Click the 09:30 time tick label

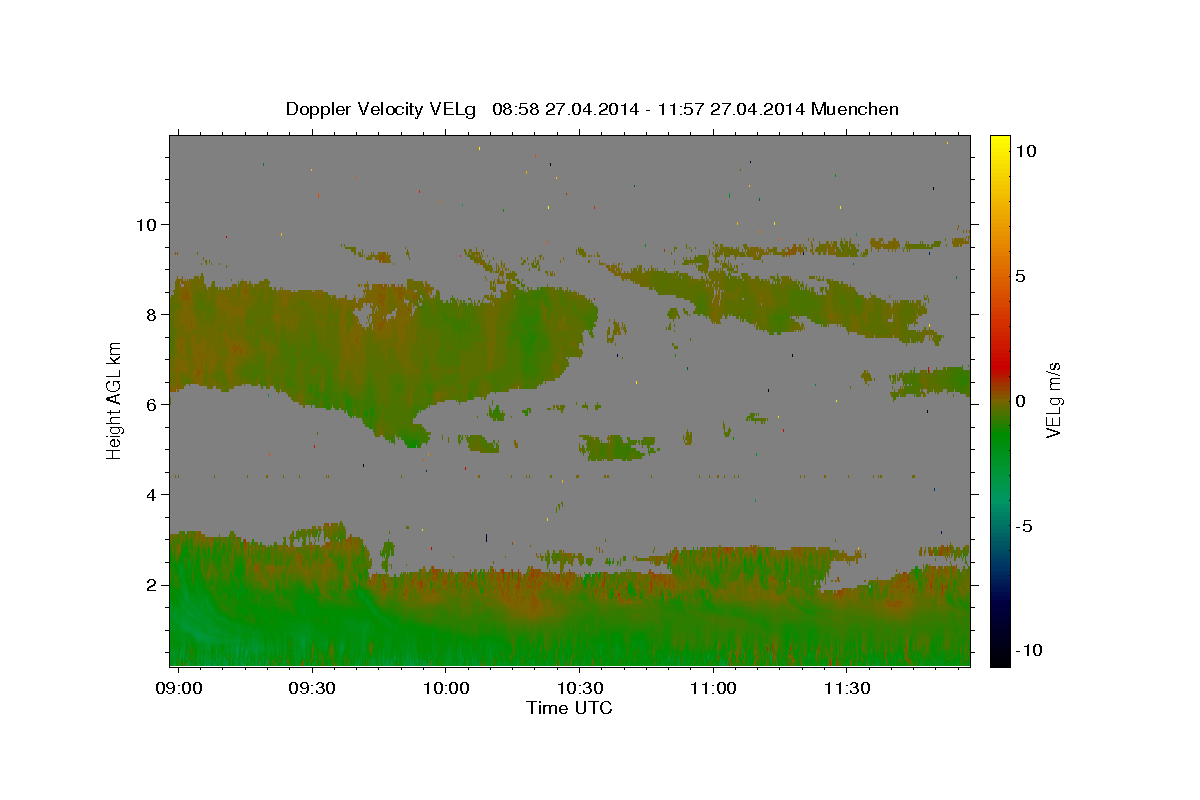click(x=312, y=688)
